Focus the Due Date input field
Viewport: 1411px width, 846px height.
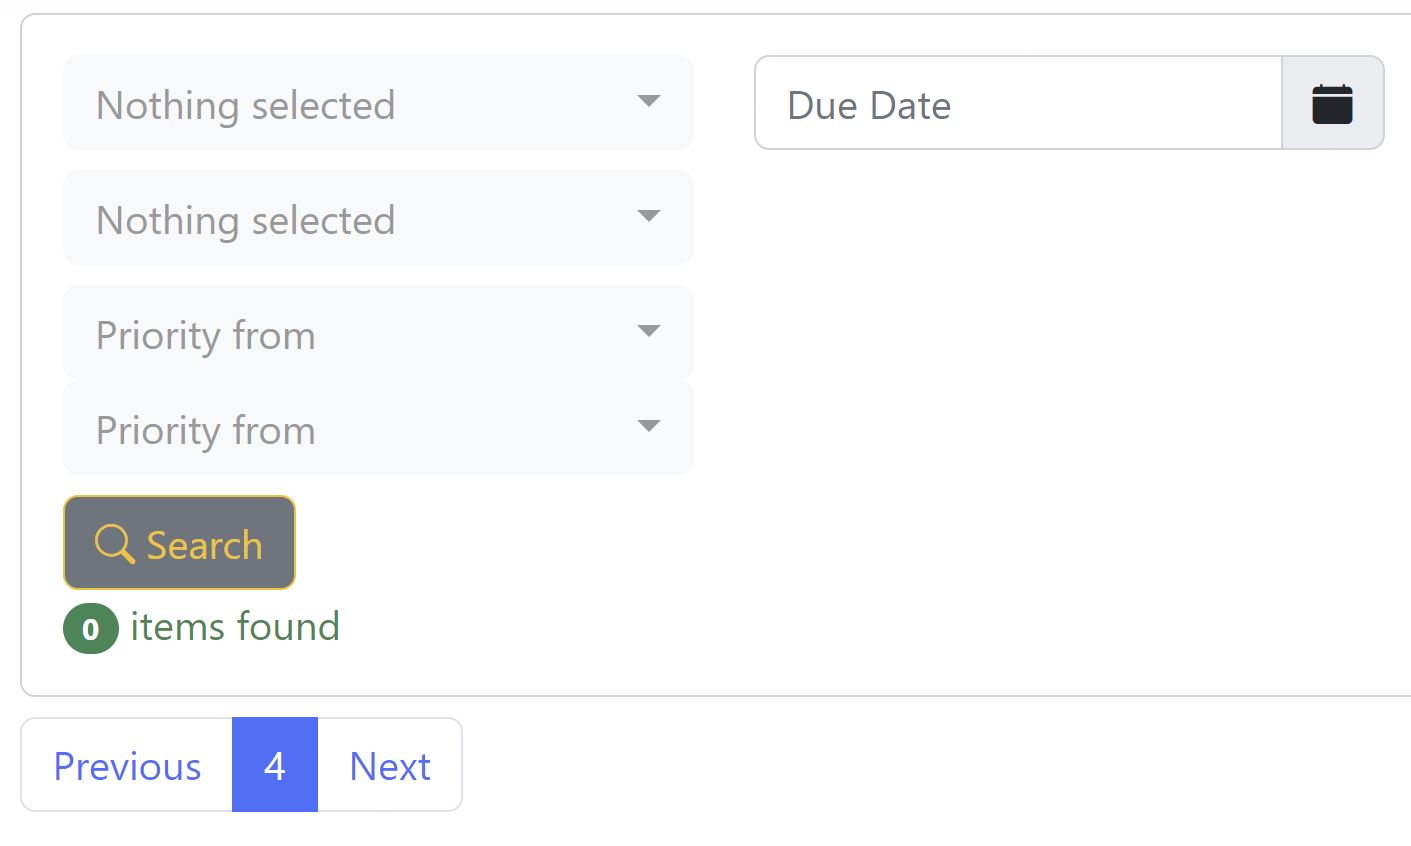(1018, 102)
